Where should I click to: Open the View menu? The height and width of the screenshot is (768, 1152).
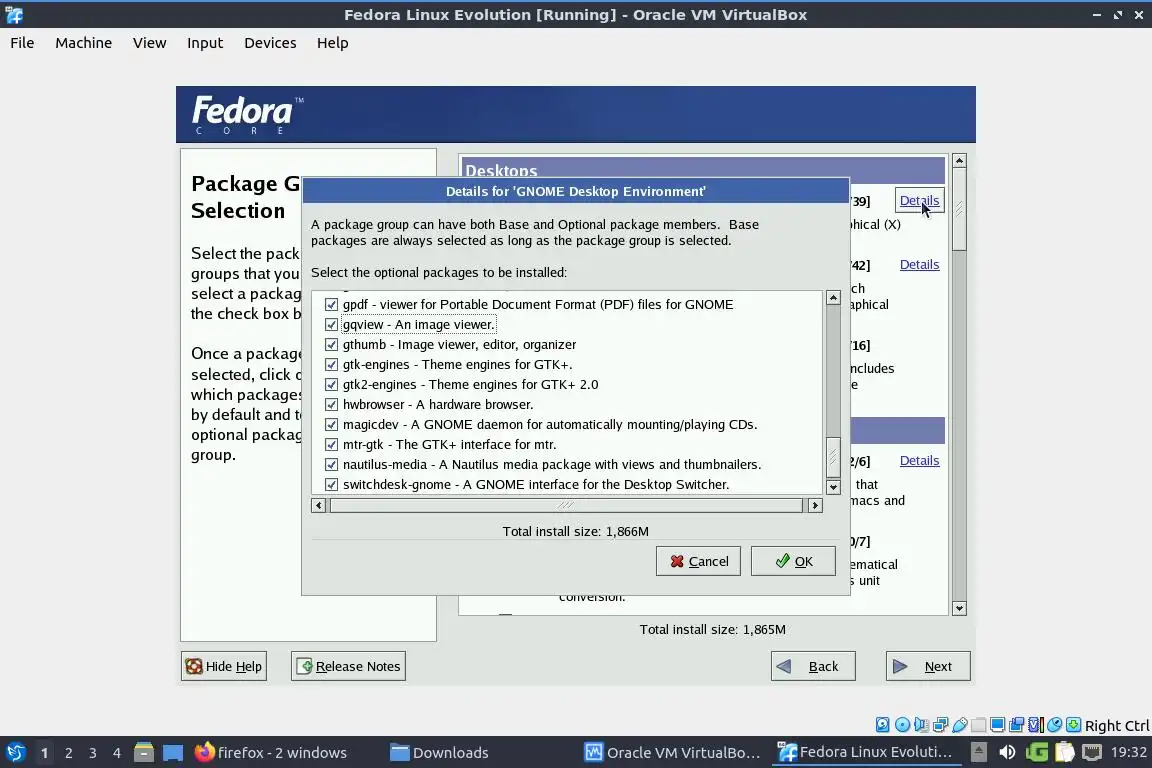click(149, 43)
